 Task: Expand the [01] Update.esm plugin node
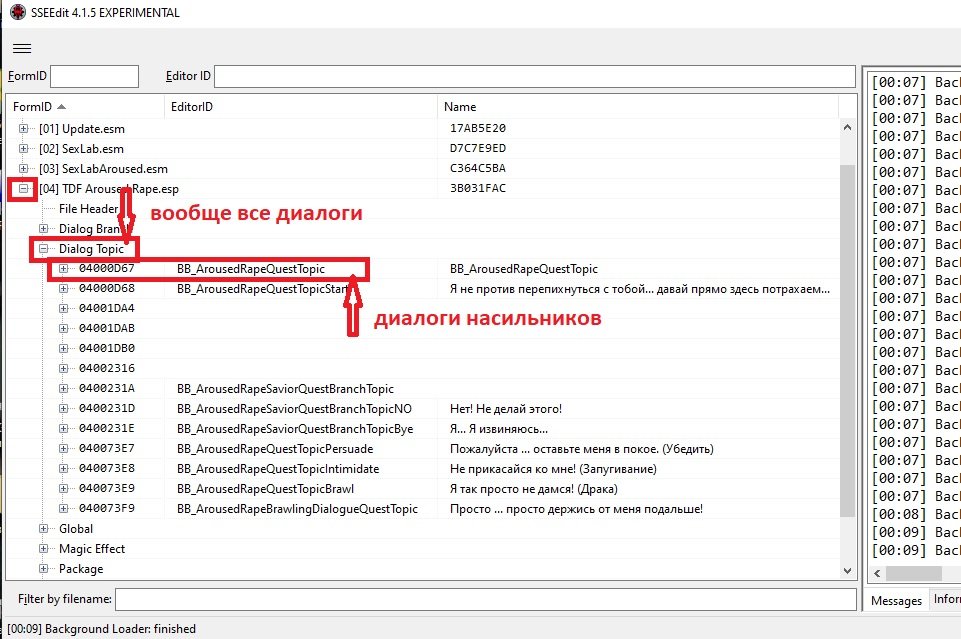point(24,129)
